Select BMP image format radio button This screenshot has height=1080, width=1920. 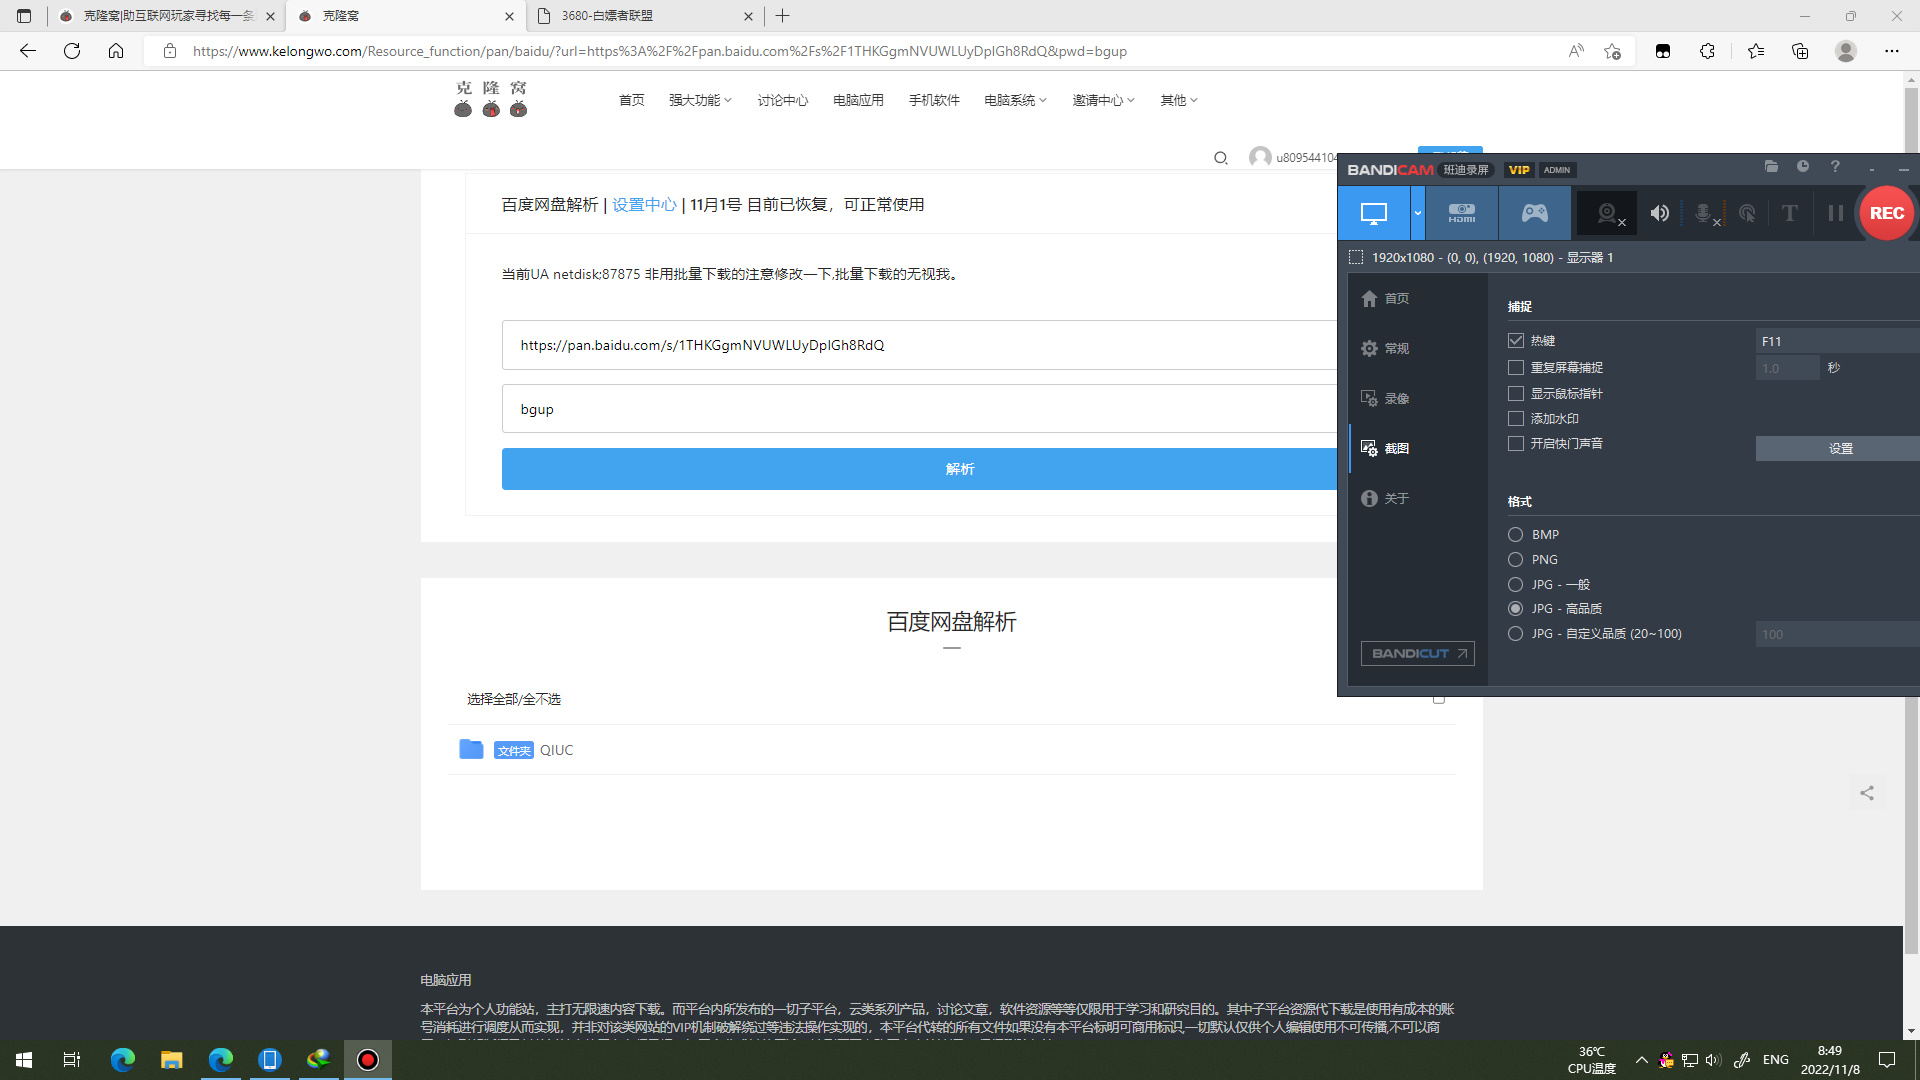[x=1516, y=534]
